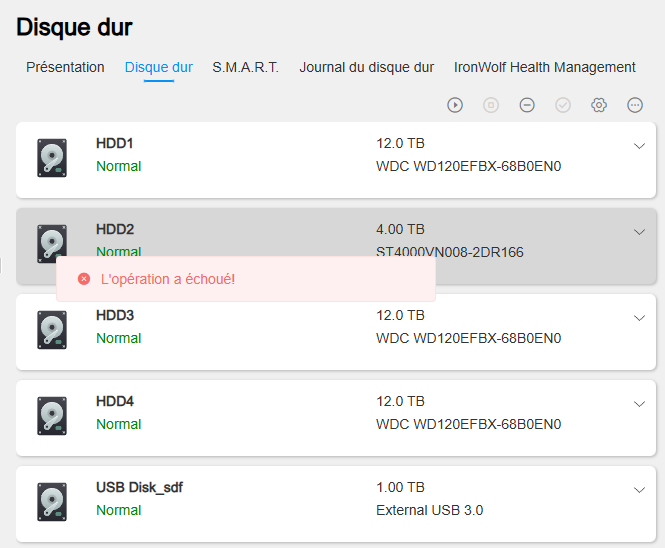Click the Disque dur page heading
665x548 pixels.
pyautogui.click(x=74, y=27)
